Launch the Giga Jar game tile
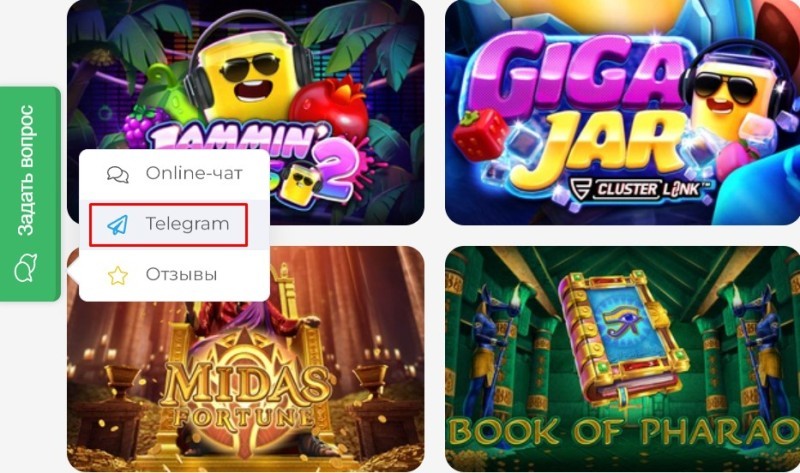The height and width of the screenshot is (473, 800). coord(622,112)
